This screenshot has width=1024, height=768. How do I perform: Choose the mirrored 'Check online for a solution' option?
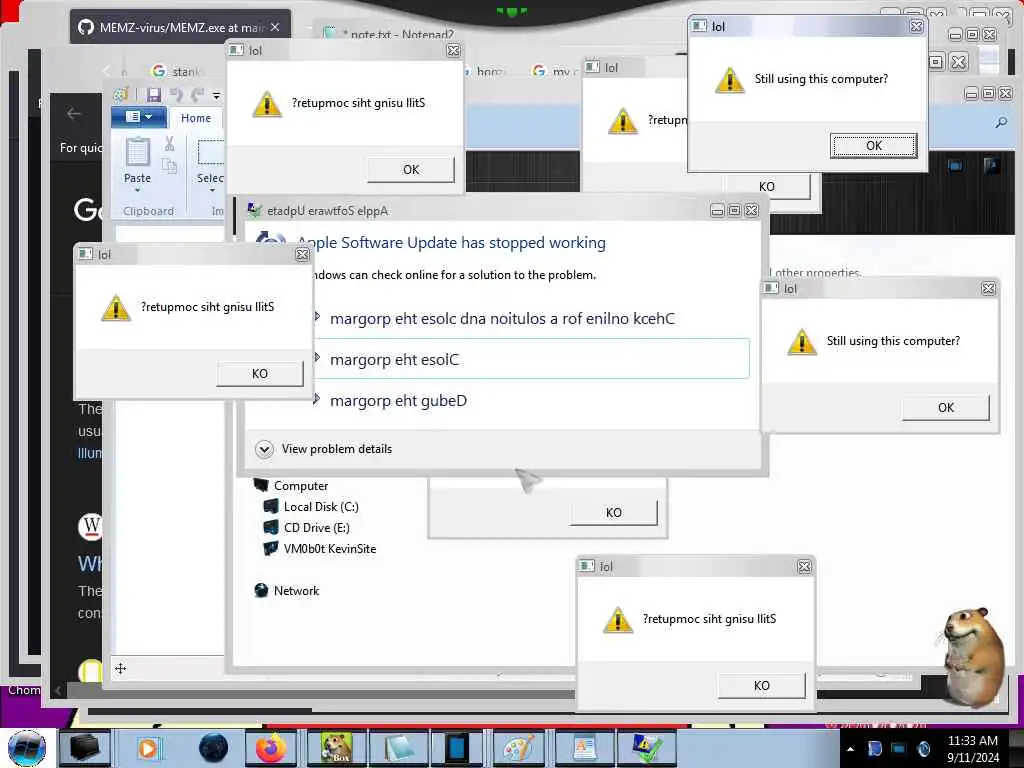click(502, 319)
